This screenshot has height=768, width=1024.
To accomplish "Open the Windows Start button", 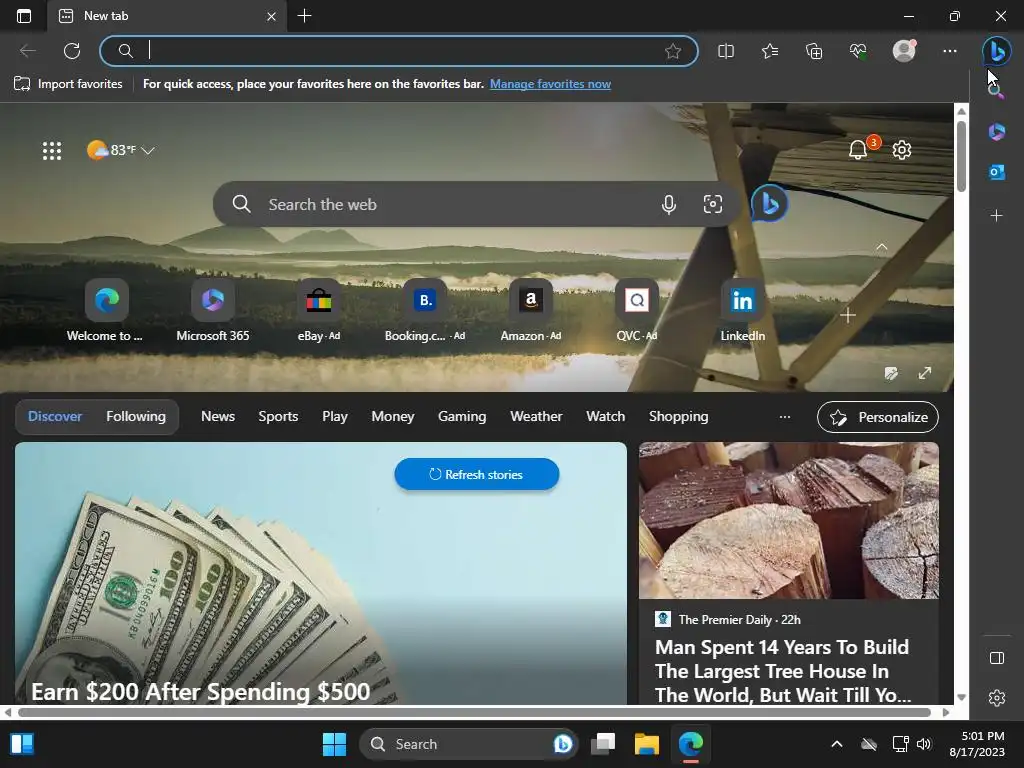I will click(x=334, y=744).
